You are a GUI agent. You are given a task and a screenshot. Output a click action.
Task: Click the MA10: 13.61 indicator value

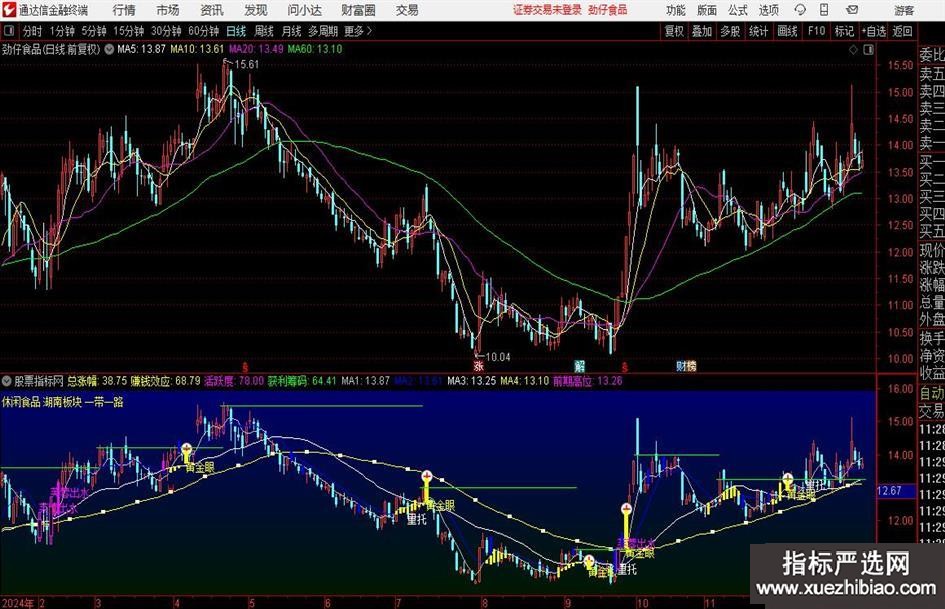click(197, 49)
